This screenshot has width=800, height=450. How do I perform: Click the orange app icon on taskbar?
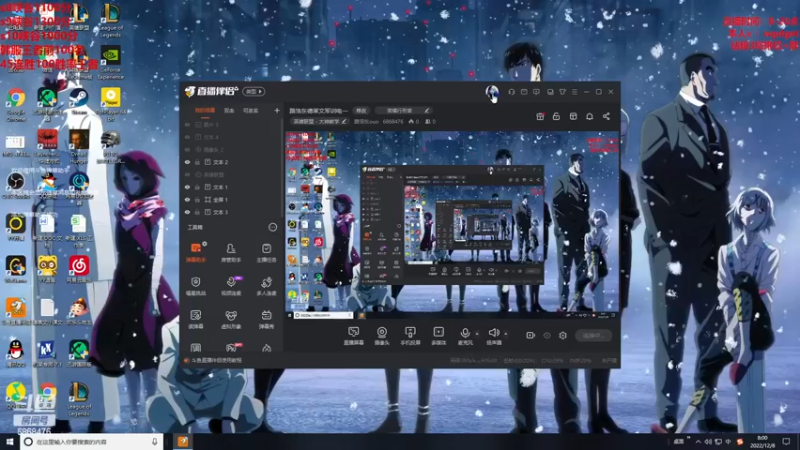(x=183, y=441)
